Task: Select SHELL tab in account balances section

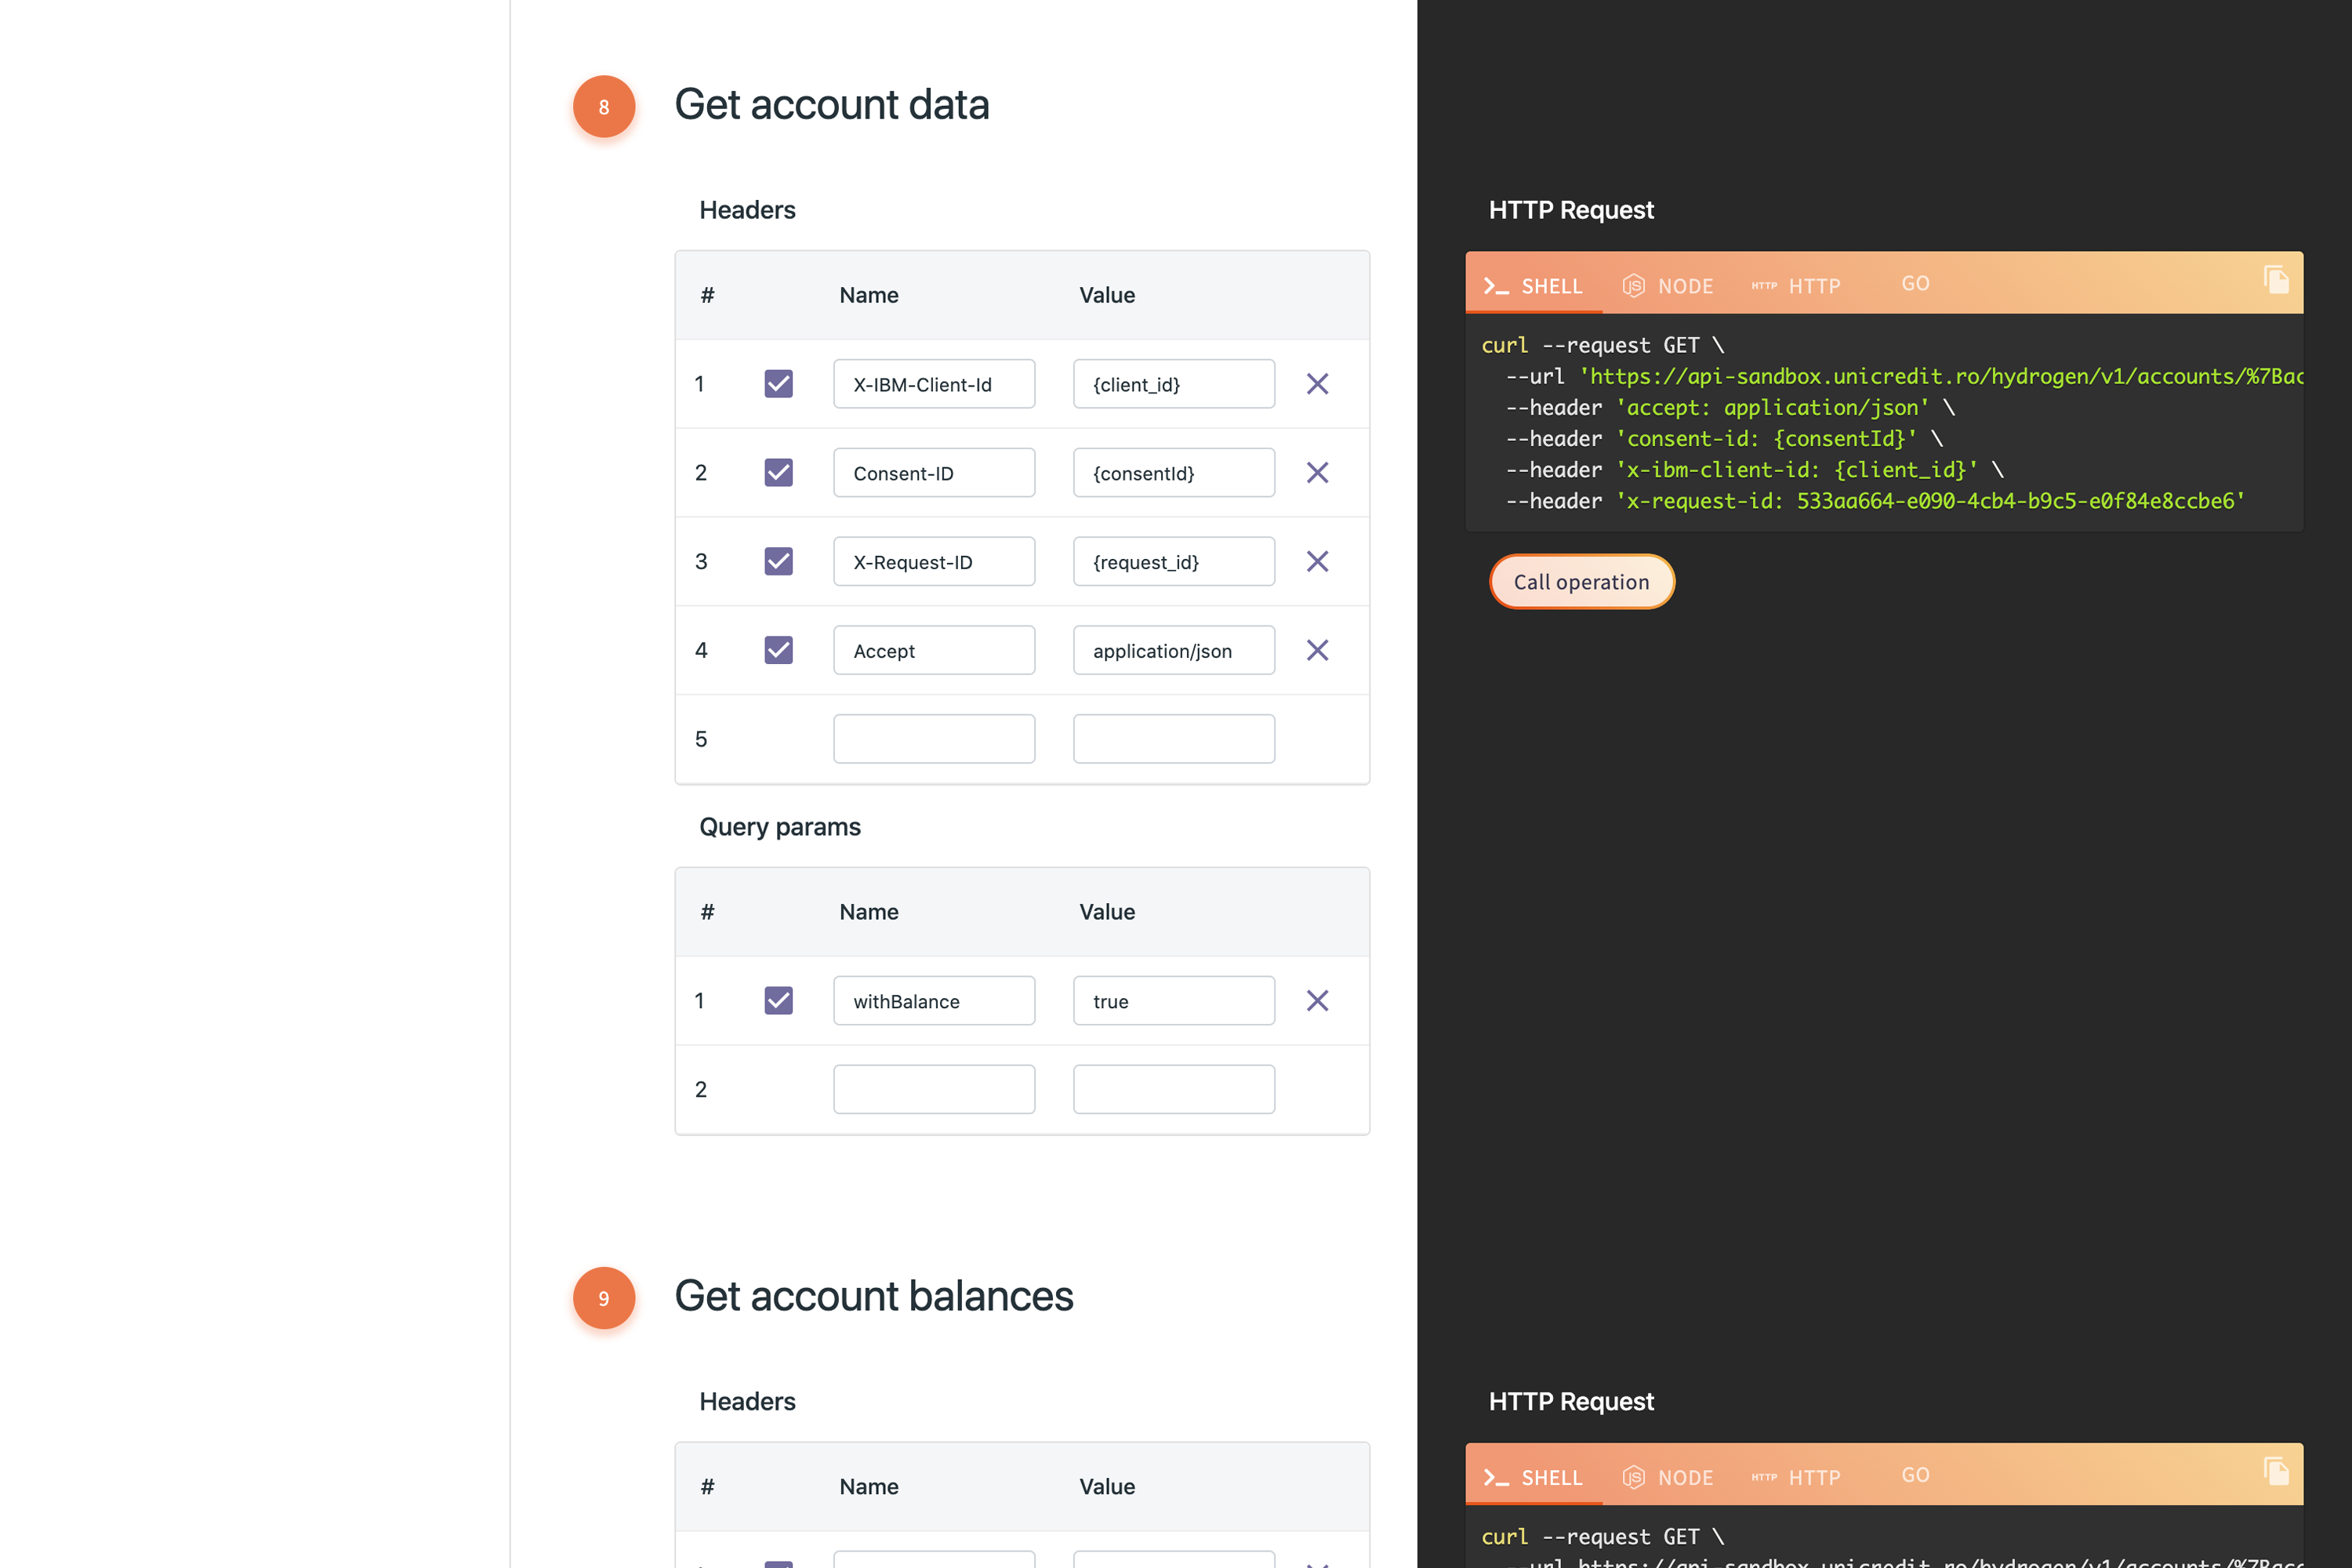Action: pyautogui.click(x=1534, y=1477)
